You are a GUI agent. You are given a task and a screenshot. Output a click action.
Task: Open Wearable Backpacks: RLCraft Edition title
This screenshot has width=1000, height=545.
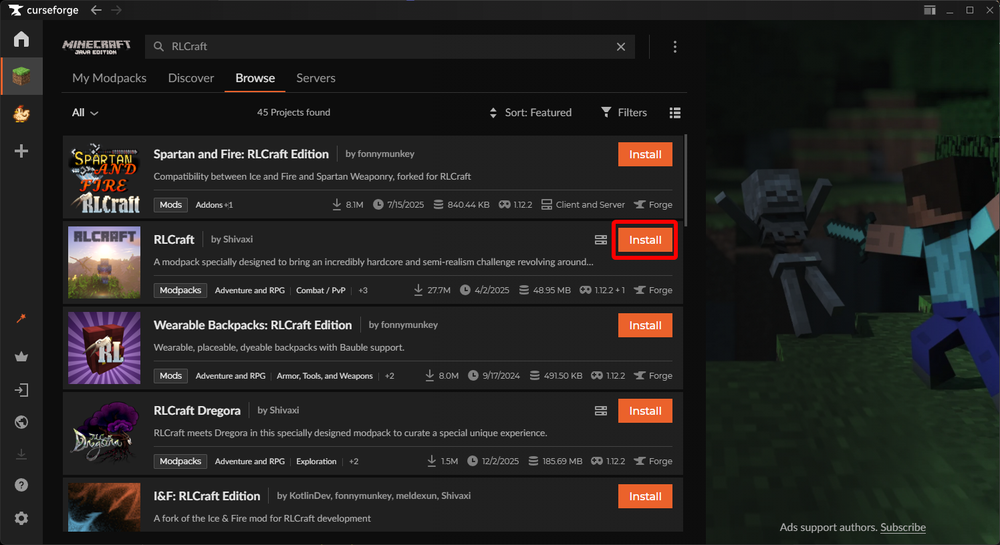[253, 325]
